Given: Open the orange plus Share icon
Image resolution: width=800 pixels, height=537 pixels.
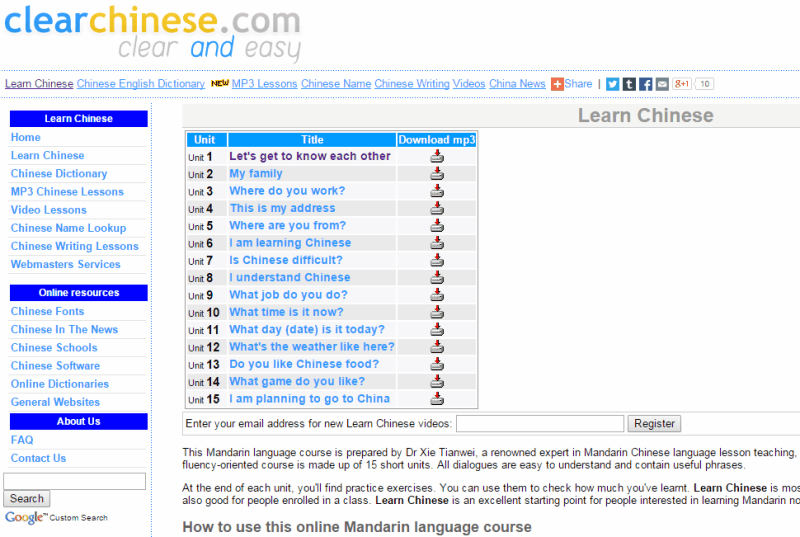Looking at the screenshot, I should (x=557, y=84).
